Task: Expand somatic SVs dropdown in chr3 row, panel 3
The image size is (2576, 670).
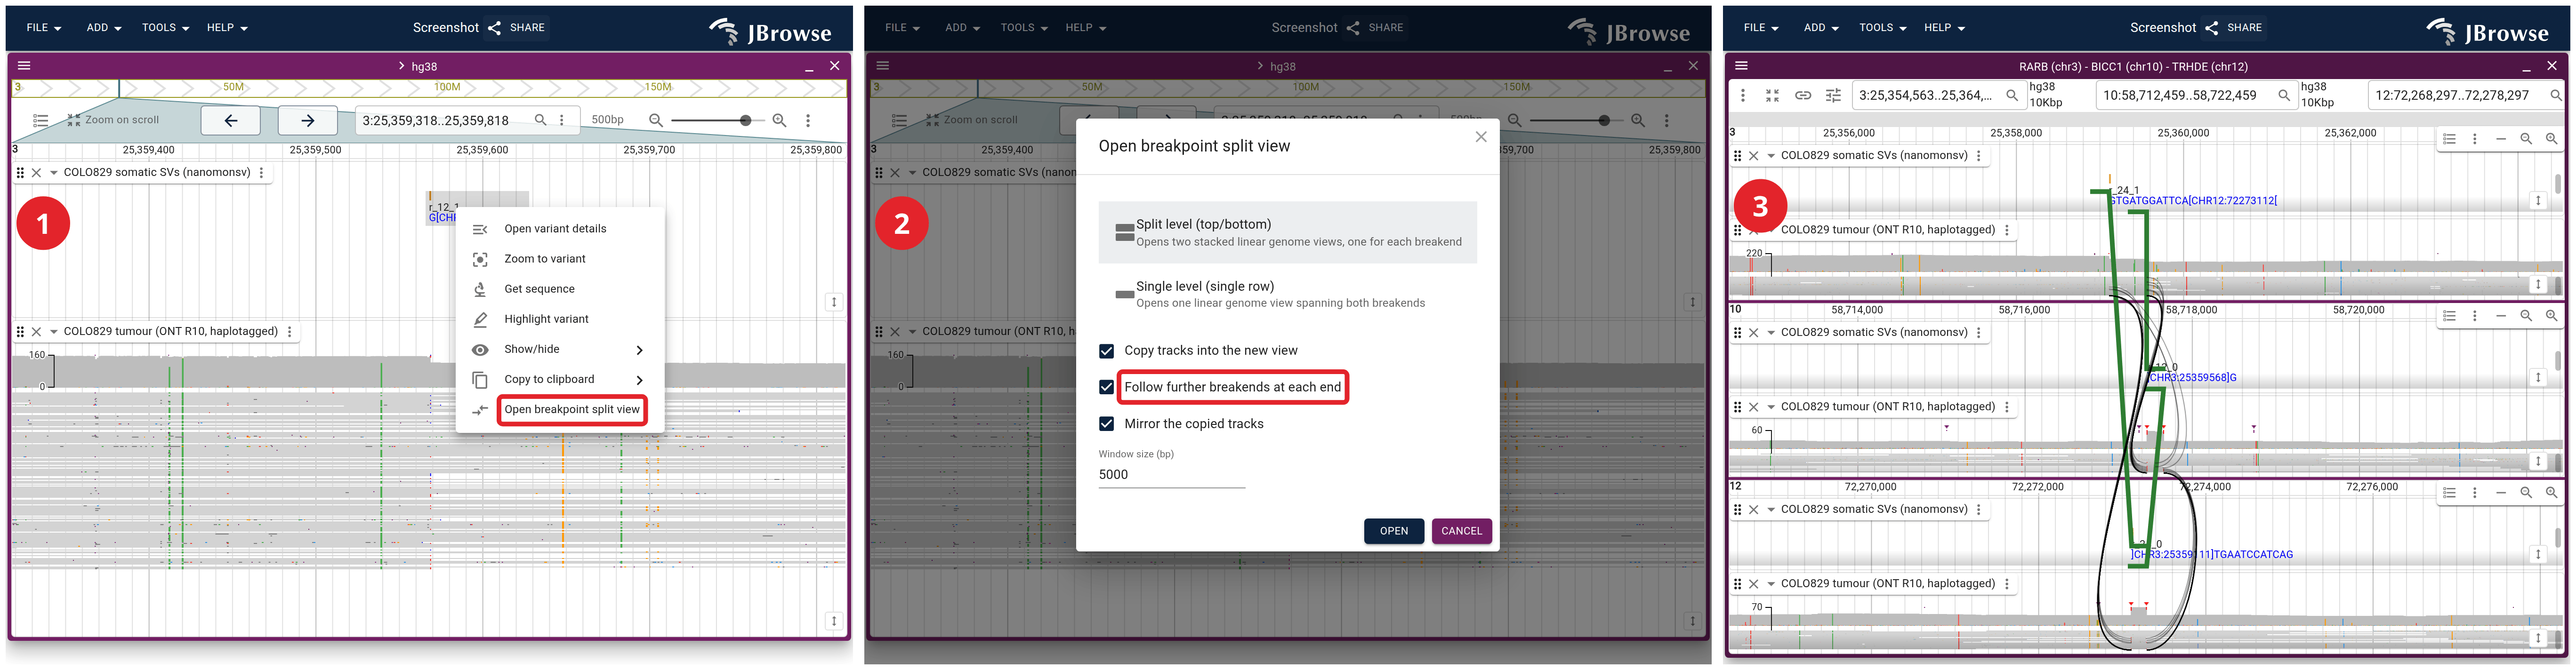Action: 1771,156
